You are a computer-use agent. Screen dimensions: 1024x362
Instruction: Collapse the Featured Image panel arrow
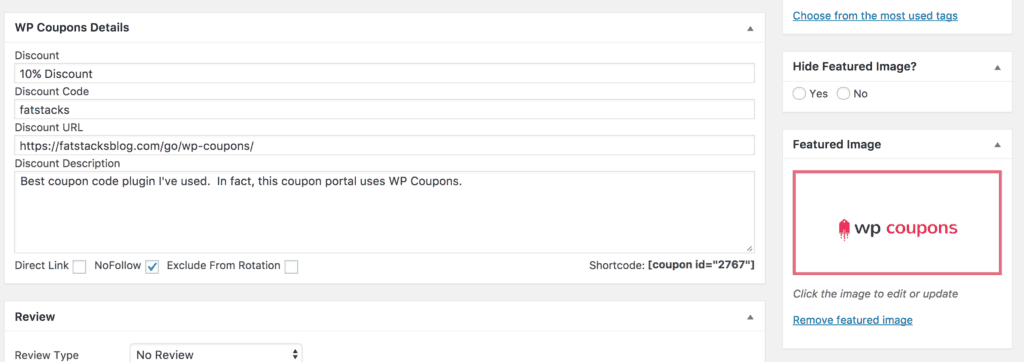(997, 145)
